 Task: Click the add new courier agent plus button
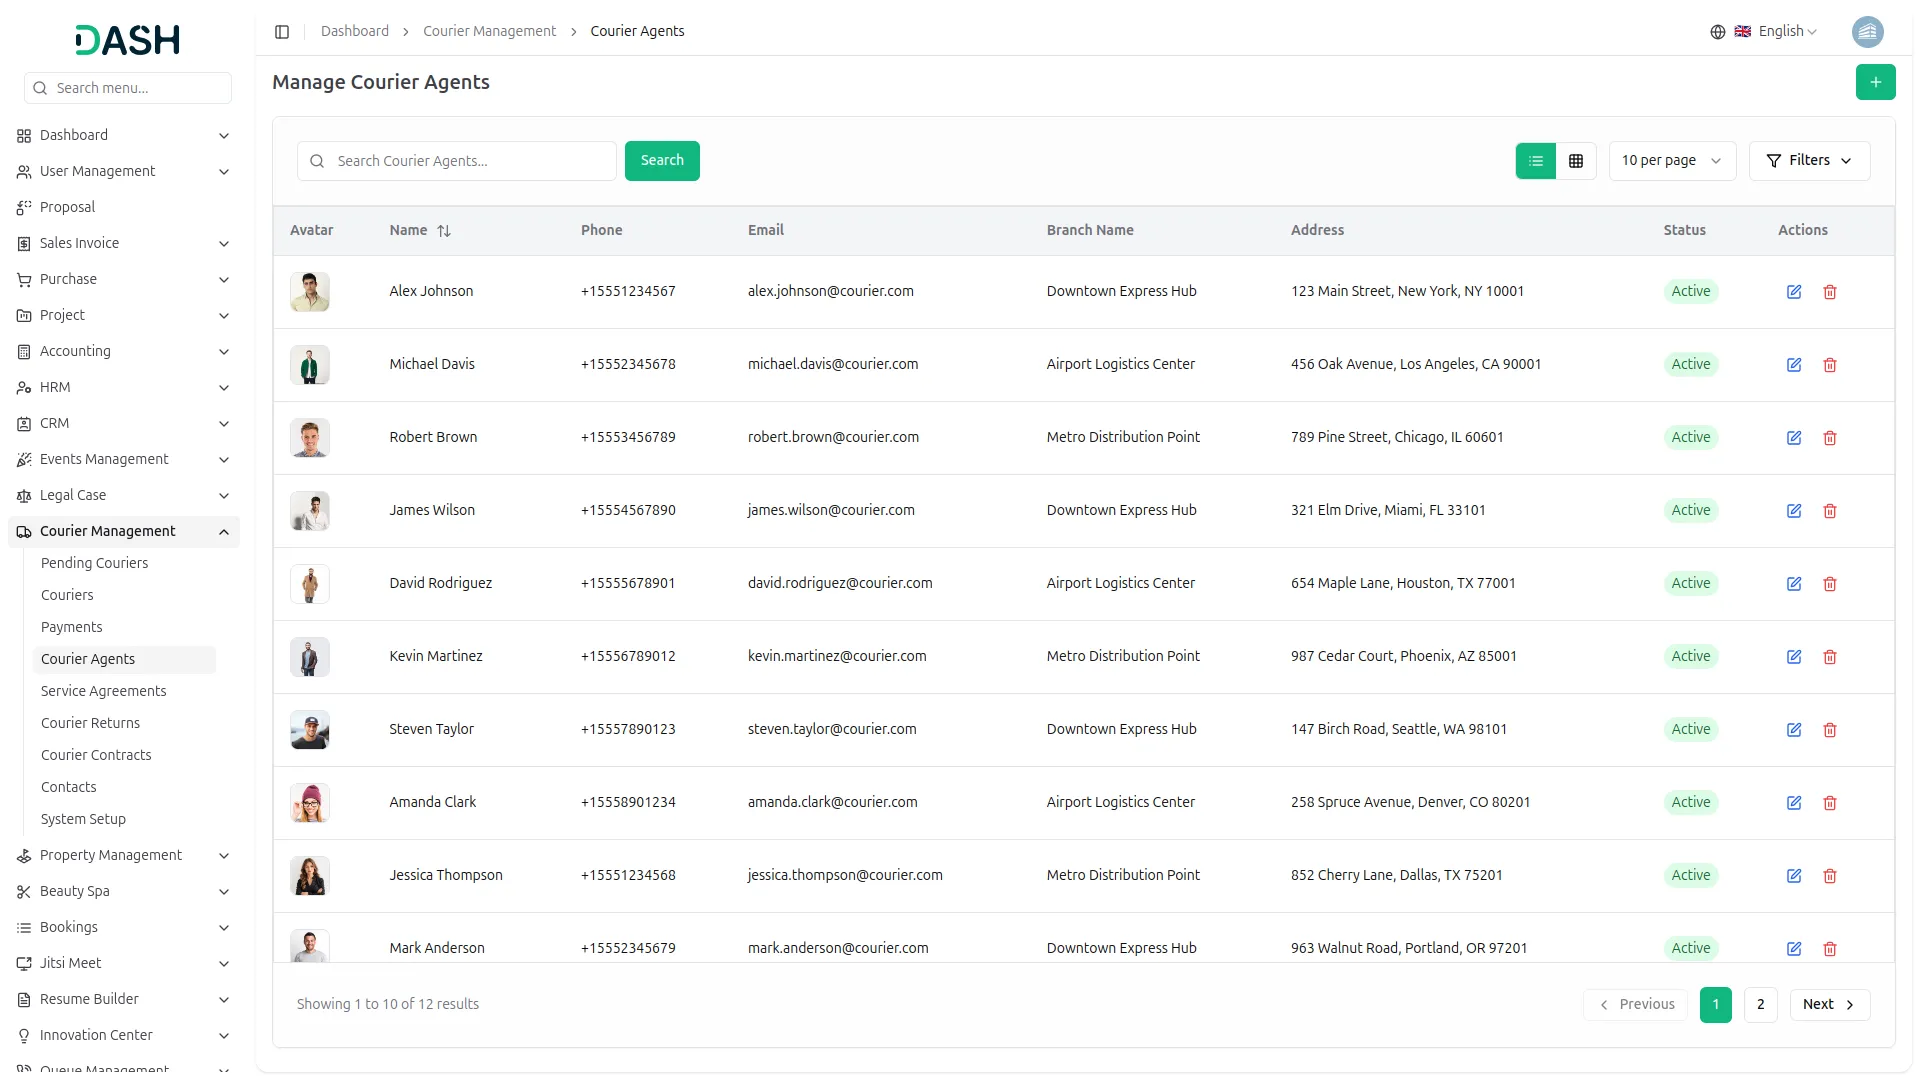1875,82
